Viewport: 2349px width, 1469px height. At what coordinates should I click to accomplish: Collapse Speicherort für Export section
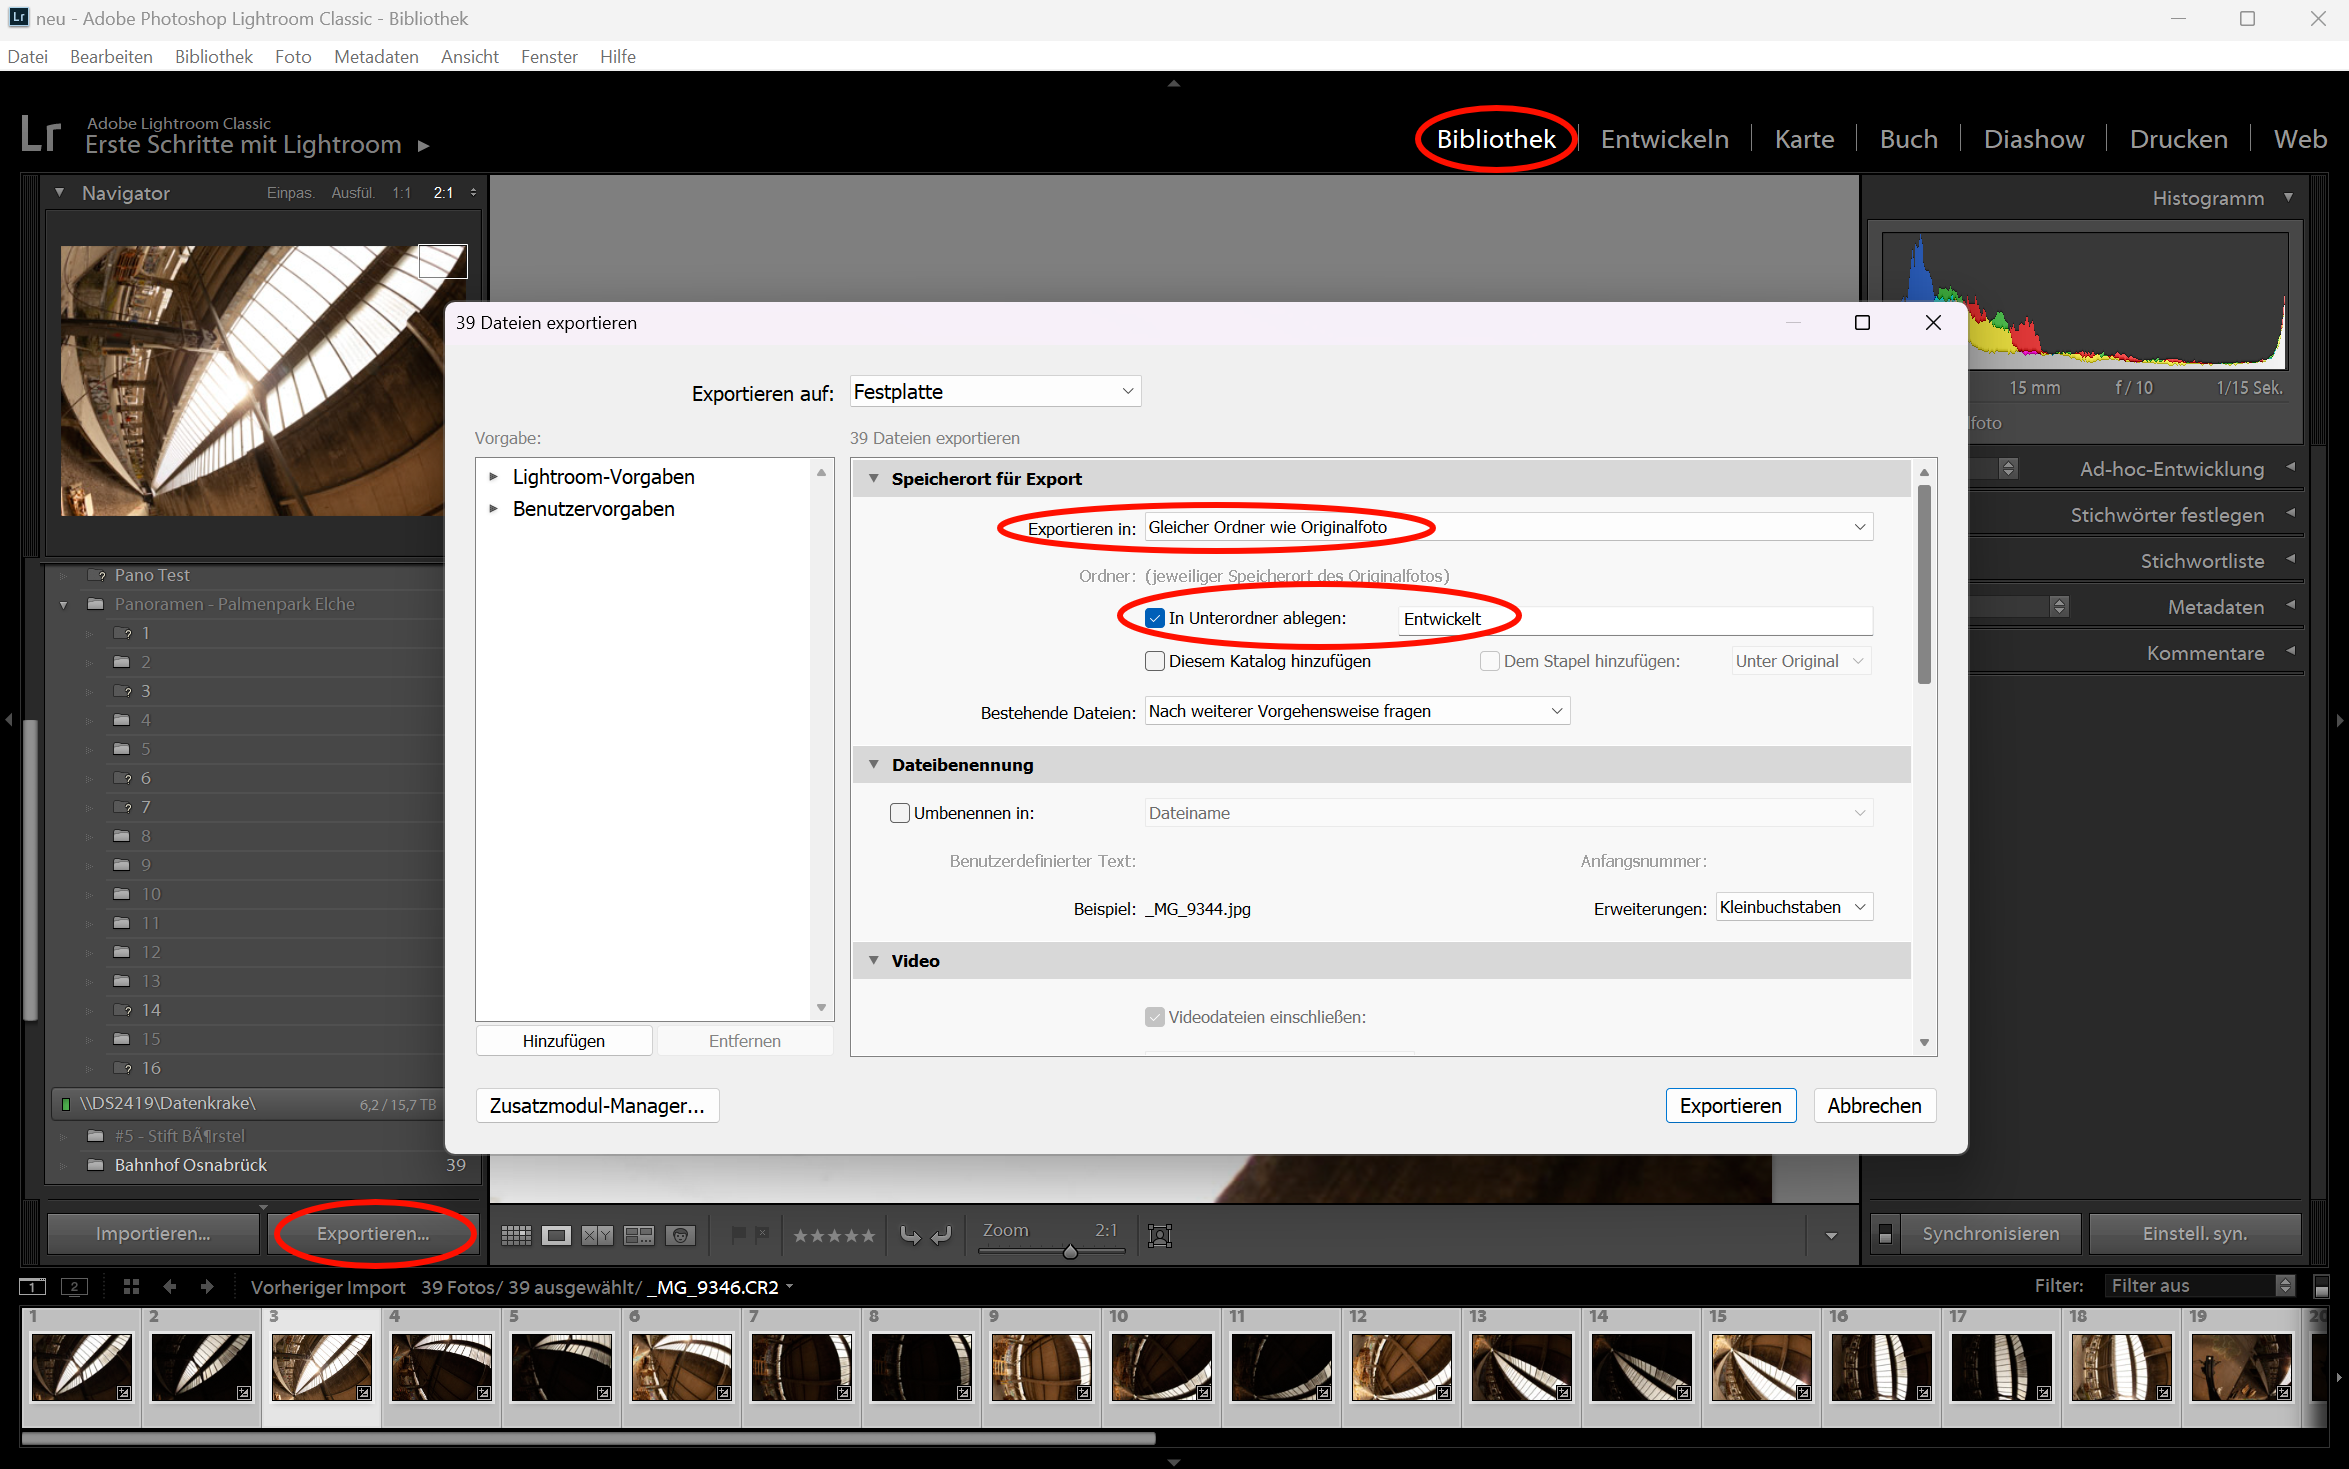pyautogui.click(x=874, y=479)
